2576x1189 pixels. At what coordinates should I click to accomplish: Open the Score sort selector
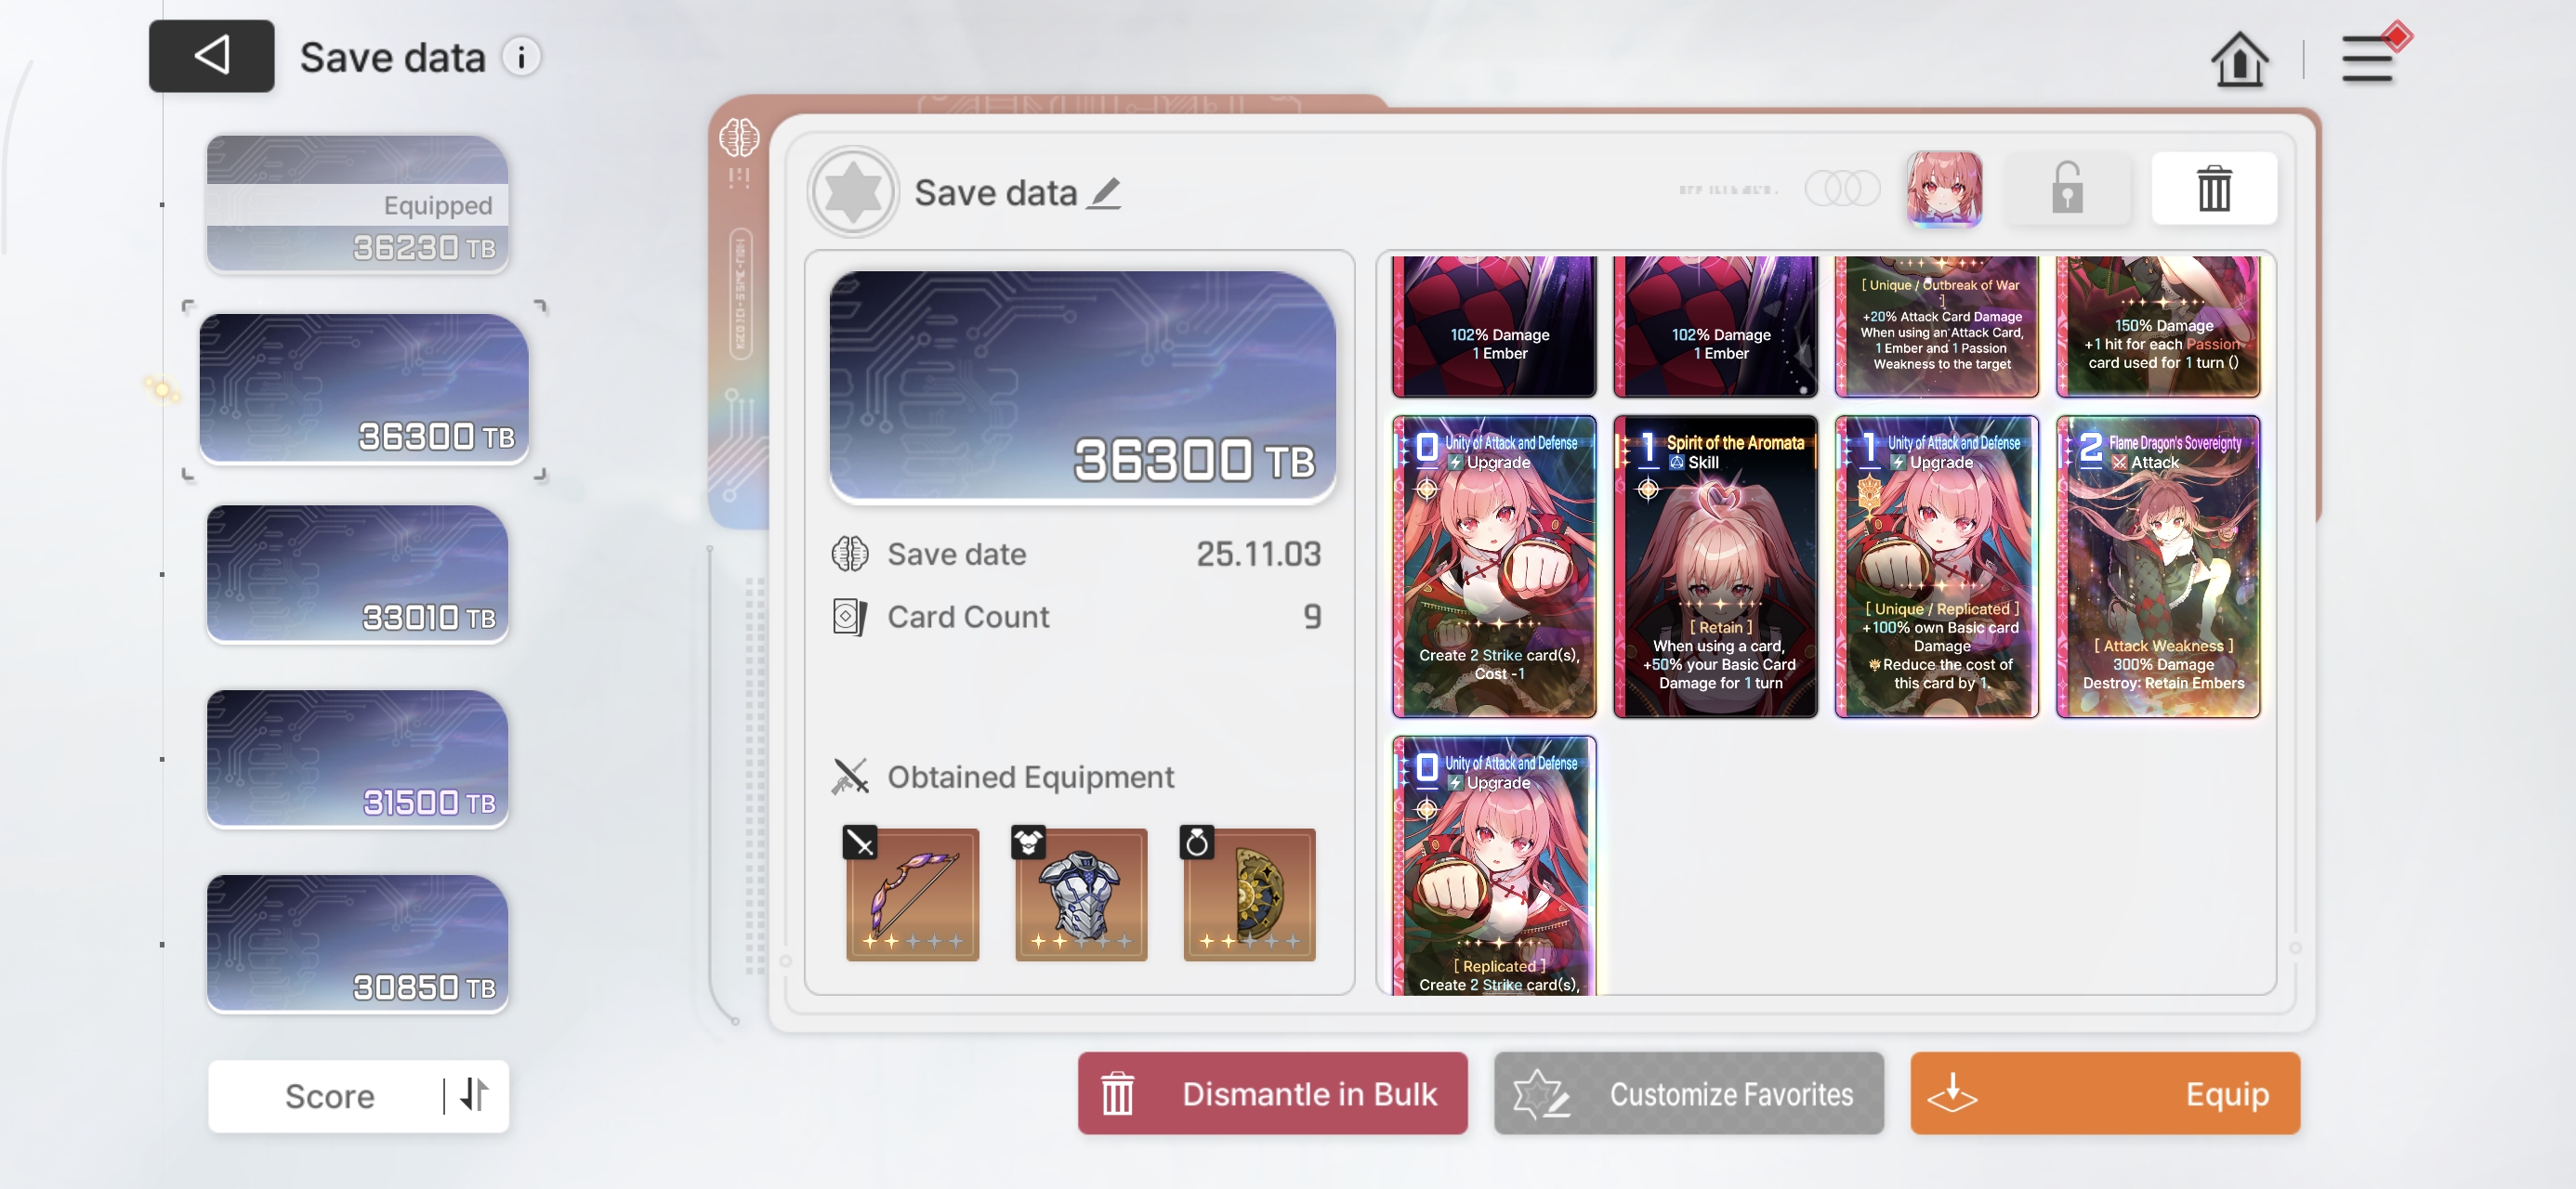(x=330, y=1096)
